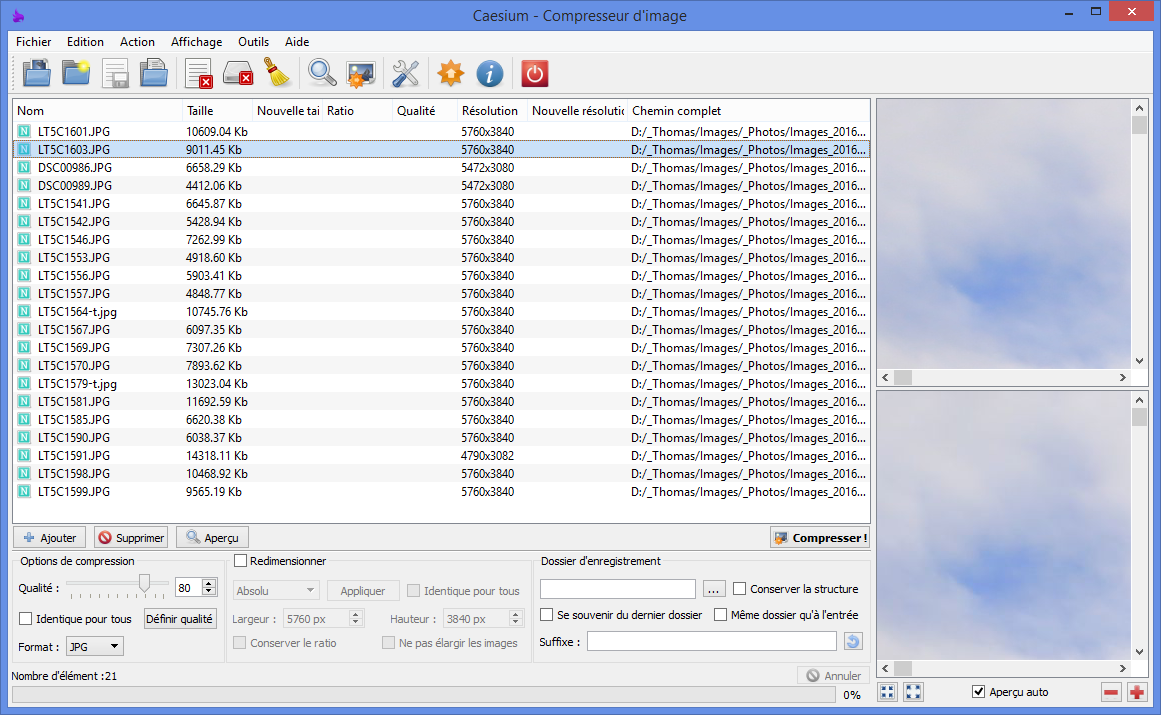Open the Absolu resize mode dropdown
Screen dimensions: 1161x715
275,590
